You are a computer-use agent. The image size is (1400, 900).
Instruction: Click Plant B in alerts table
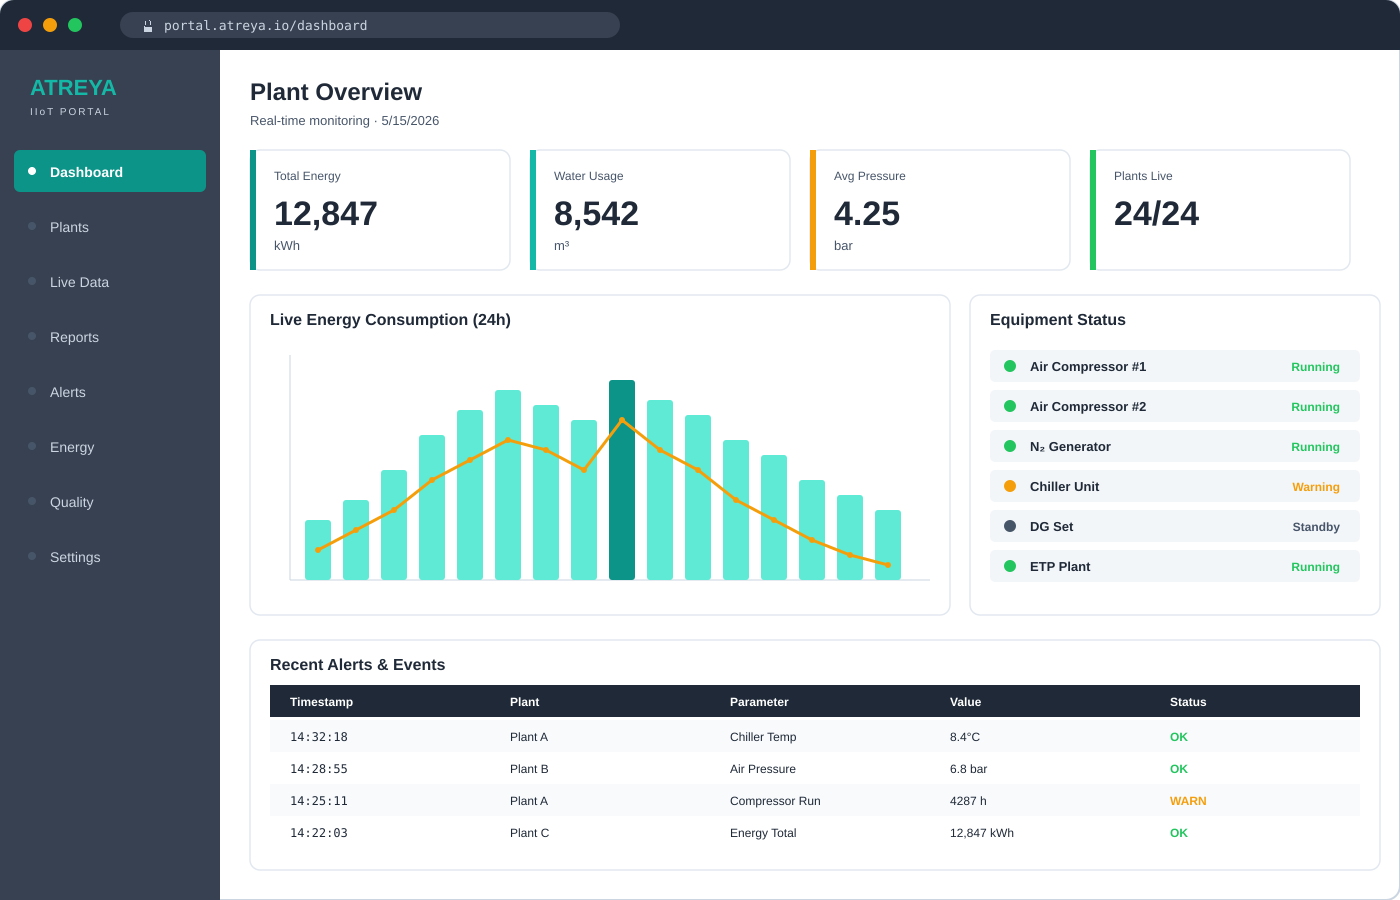point(529,769)
